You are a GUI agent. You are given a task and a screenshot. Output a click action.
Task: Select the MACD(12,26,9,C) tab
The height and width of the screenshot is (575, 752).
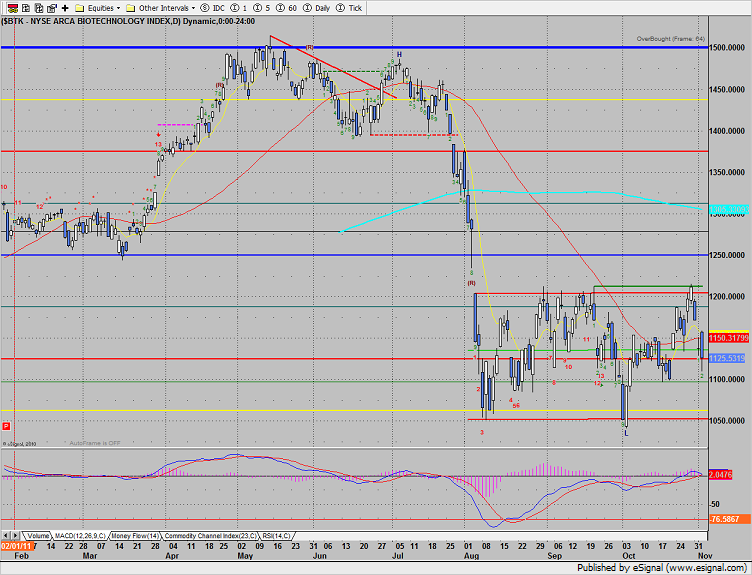coord(80,536)
